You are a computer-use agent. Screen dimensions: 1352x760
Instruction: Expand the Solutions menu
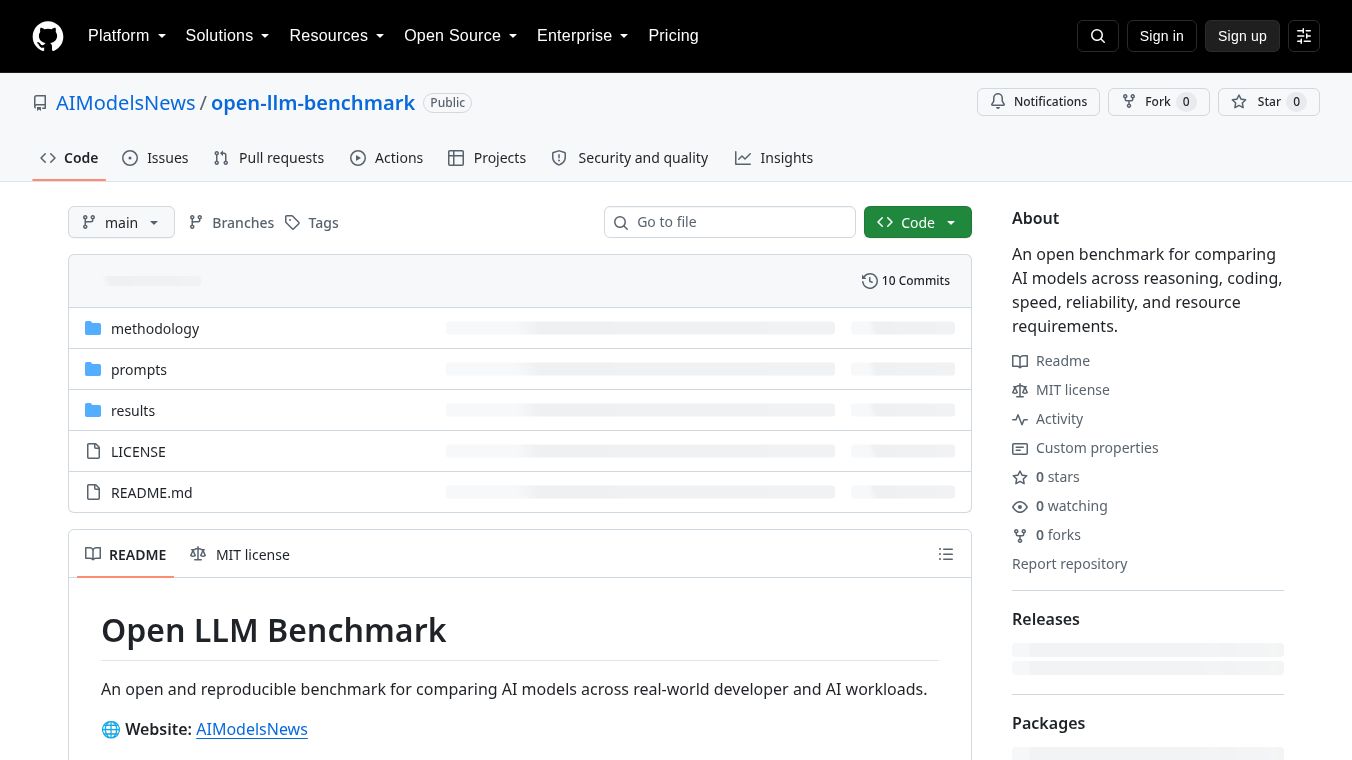pyautogui.click(x=228, y=36)
